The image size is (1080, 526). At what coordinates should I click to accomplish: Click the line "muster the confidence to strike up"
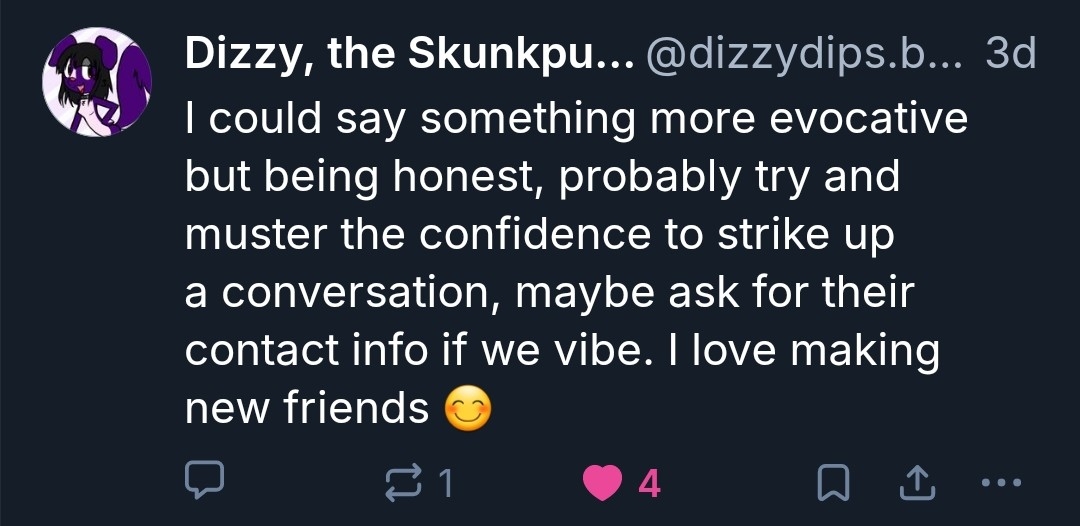[539, 235]
